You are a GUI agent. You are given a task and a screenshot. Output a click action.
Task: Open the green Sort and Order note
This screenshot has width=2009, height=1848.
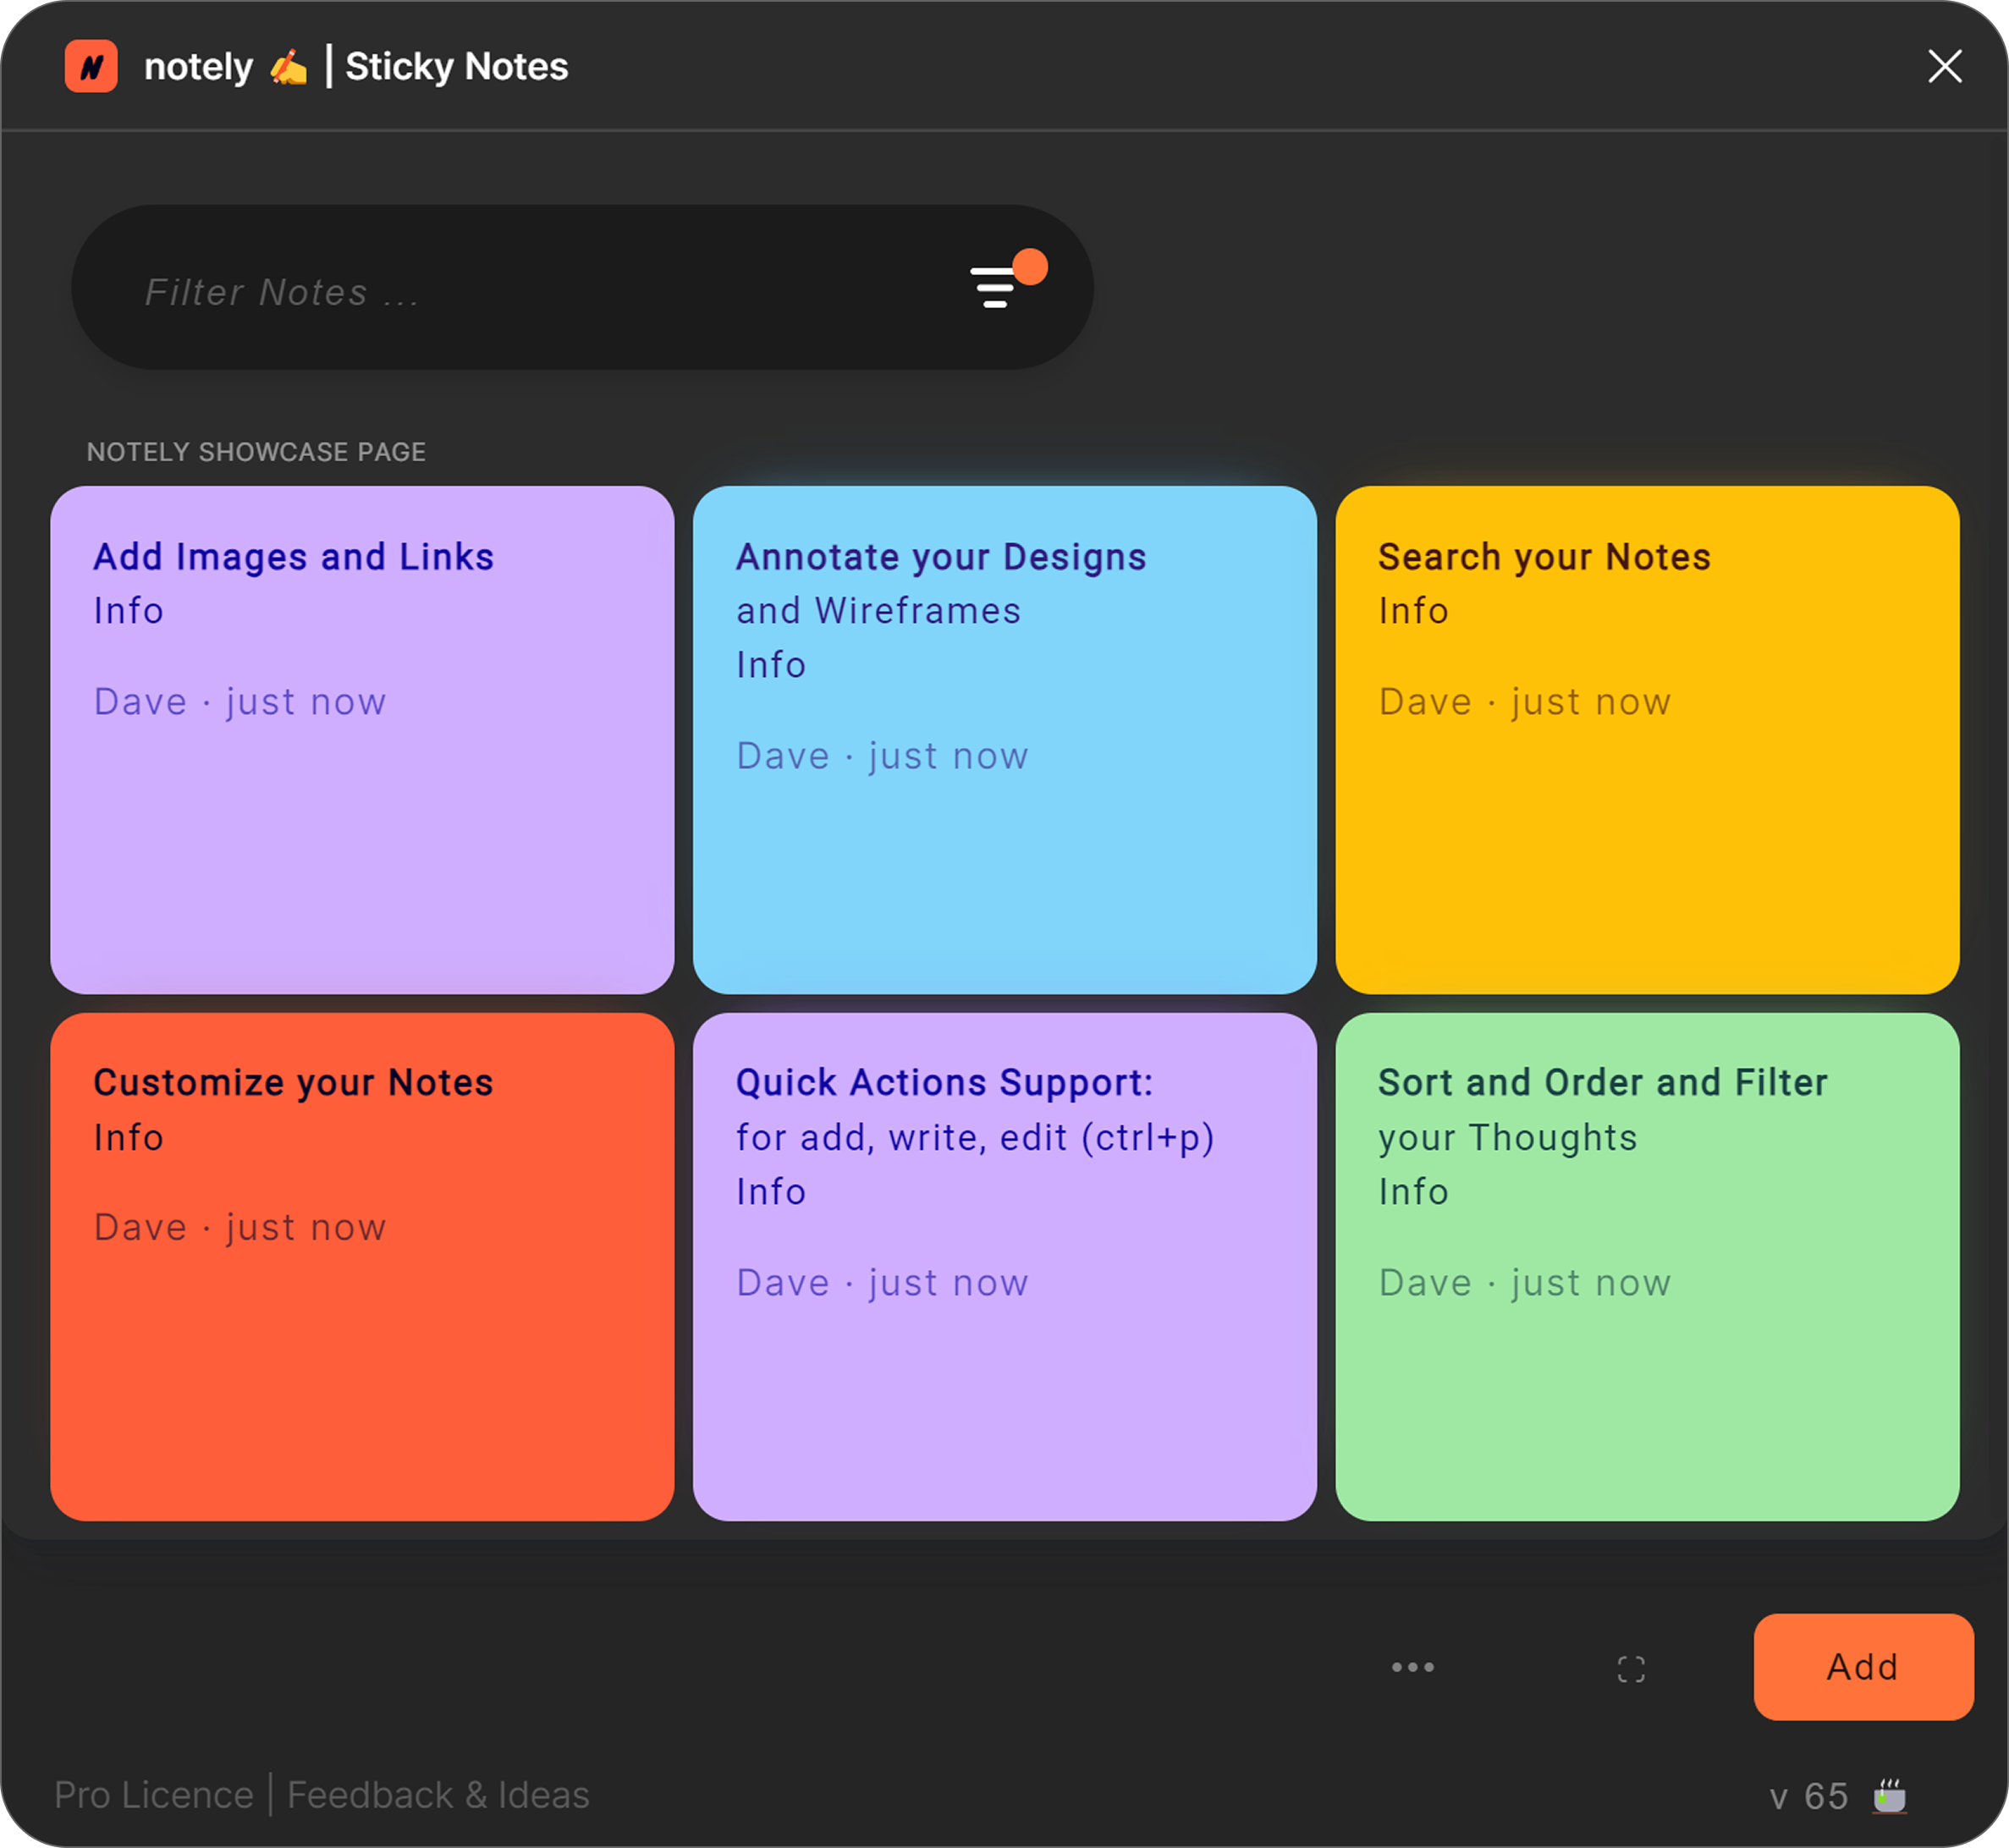(1646, 1266)
